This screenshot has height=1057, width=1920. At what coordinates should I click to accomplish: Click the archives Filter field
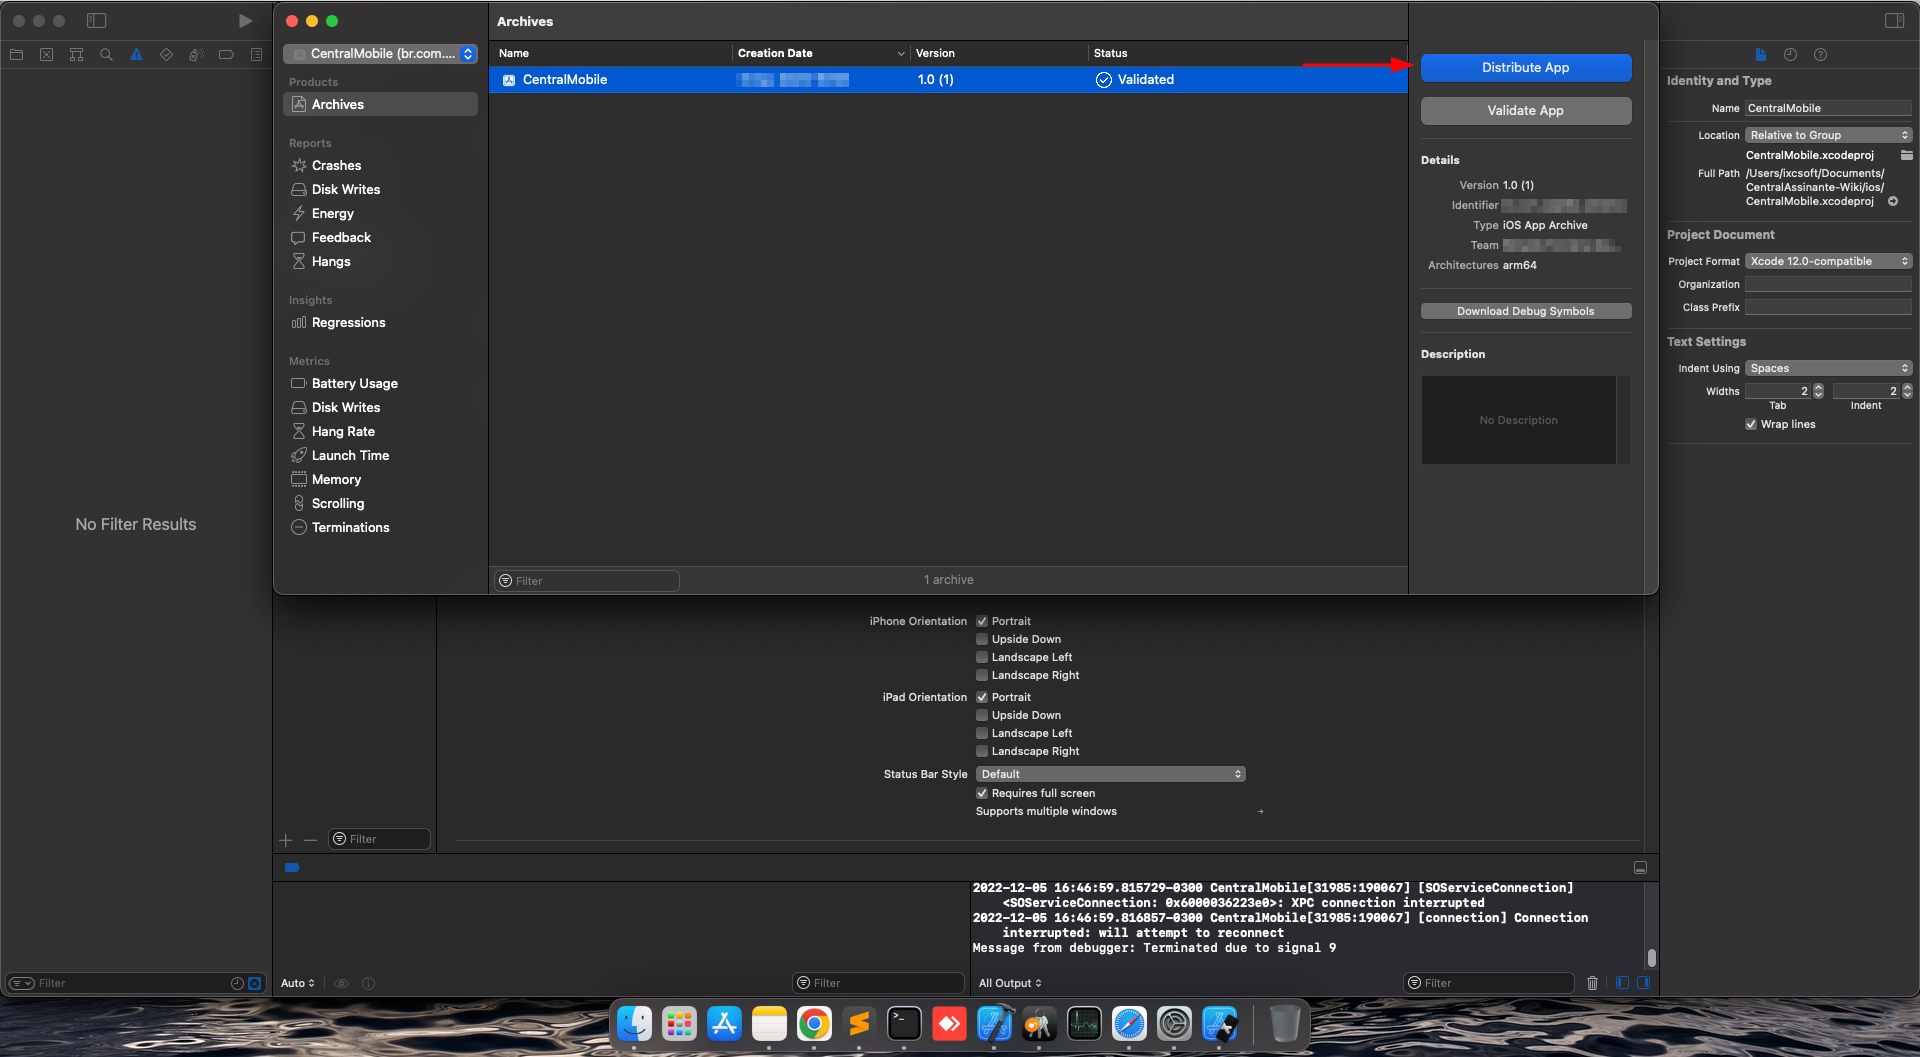586,581
